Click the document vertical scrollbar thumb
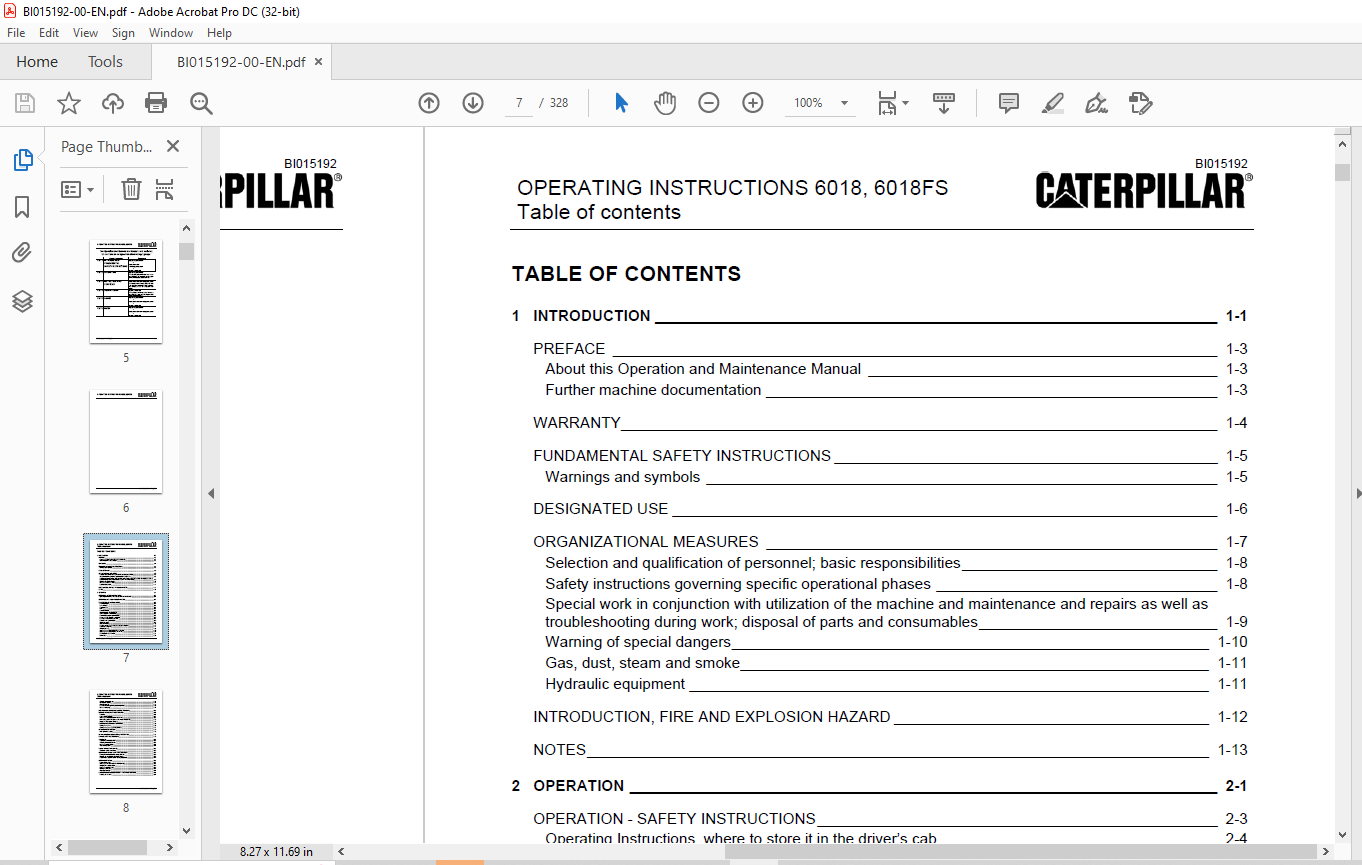Screen dimensions: 1362x865 (1342, 172)
